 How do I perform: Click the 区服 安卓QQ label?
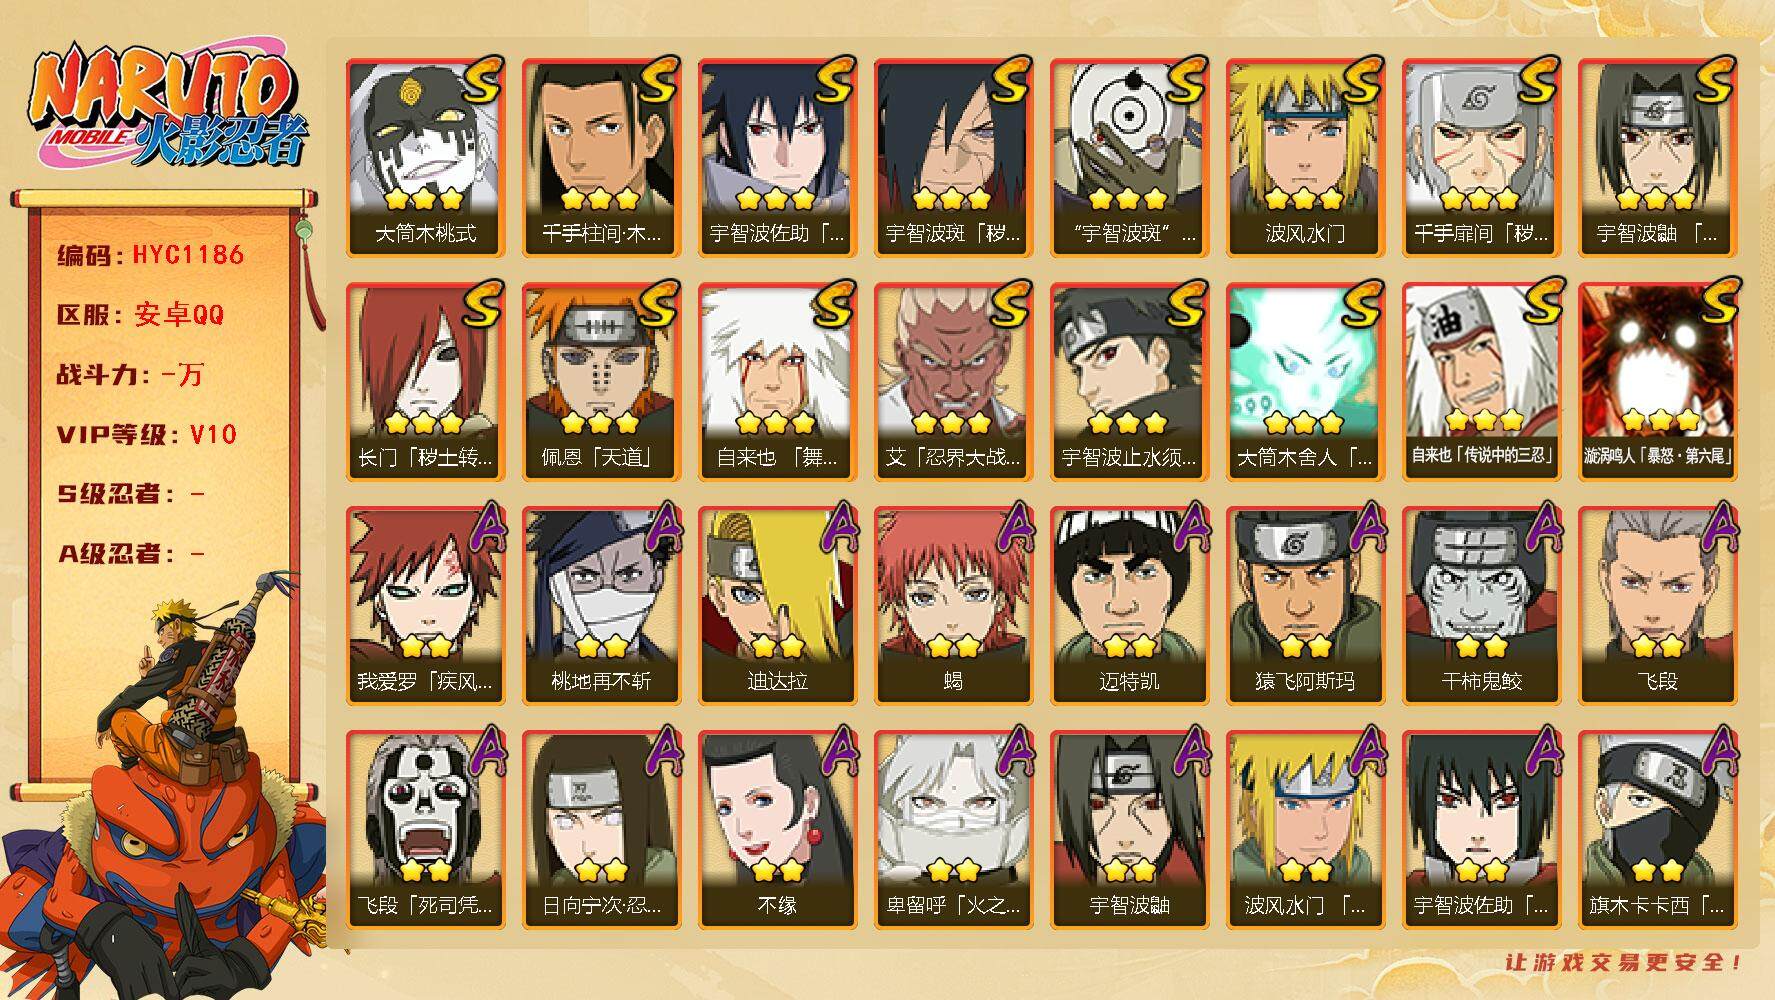[140, 315]
